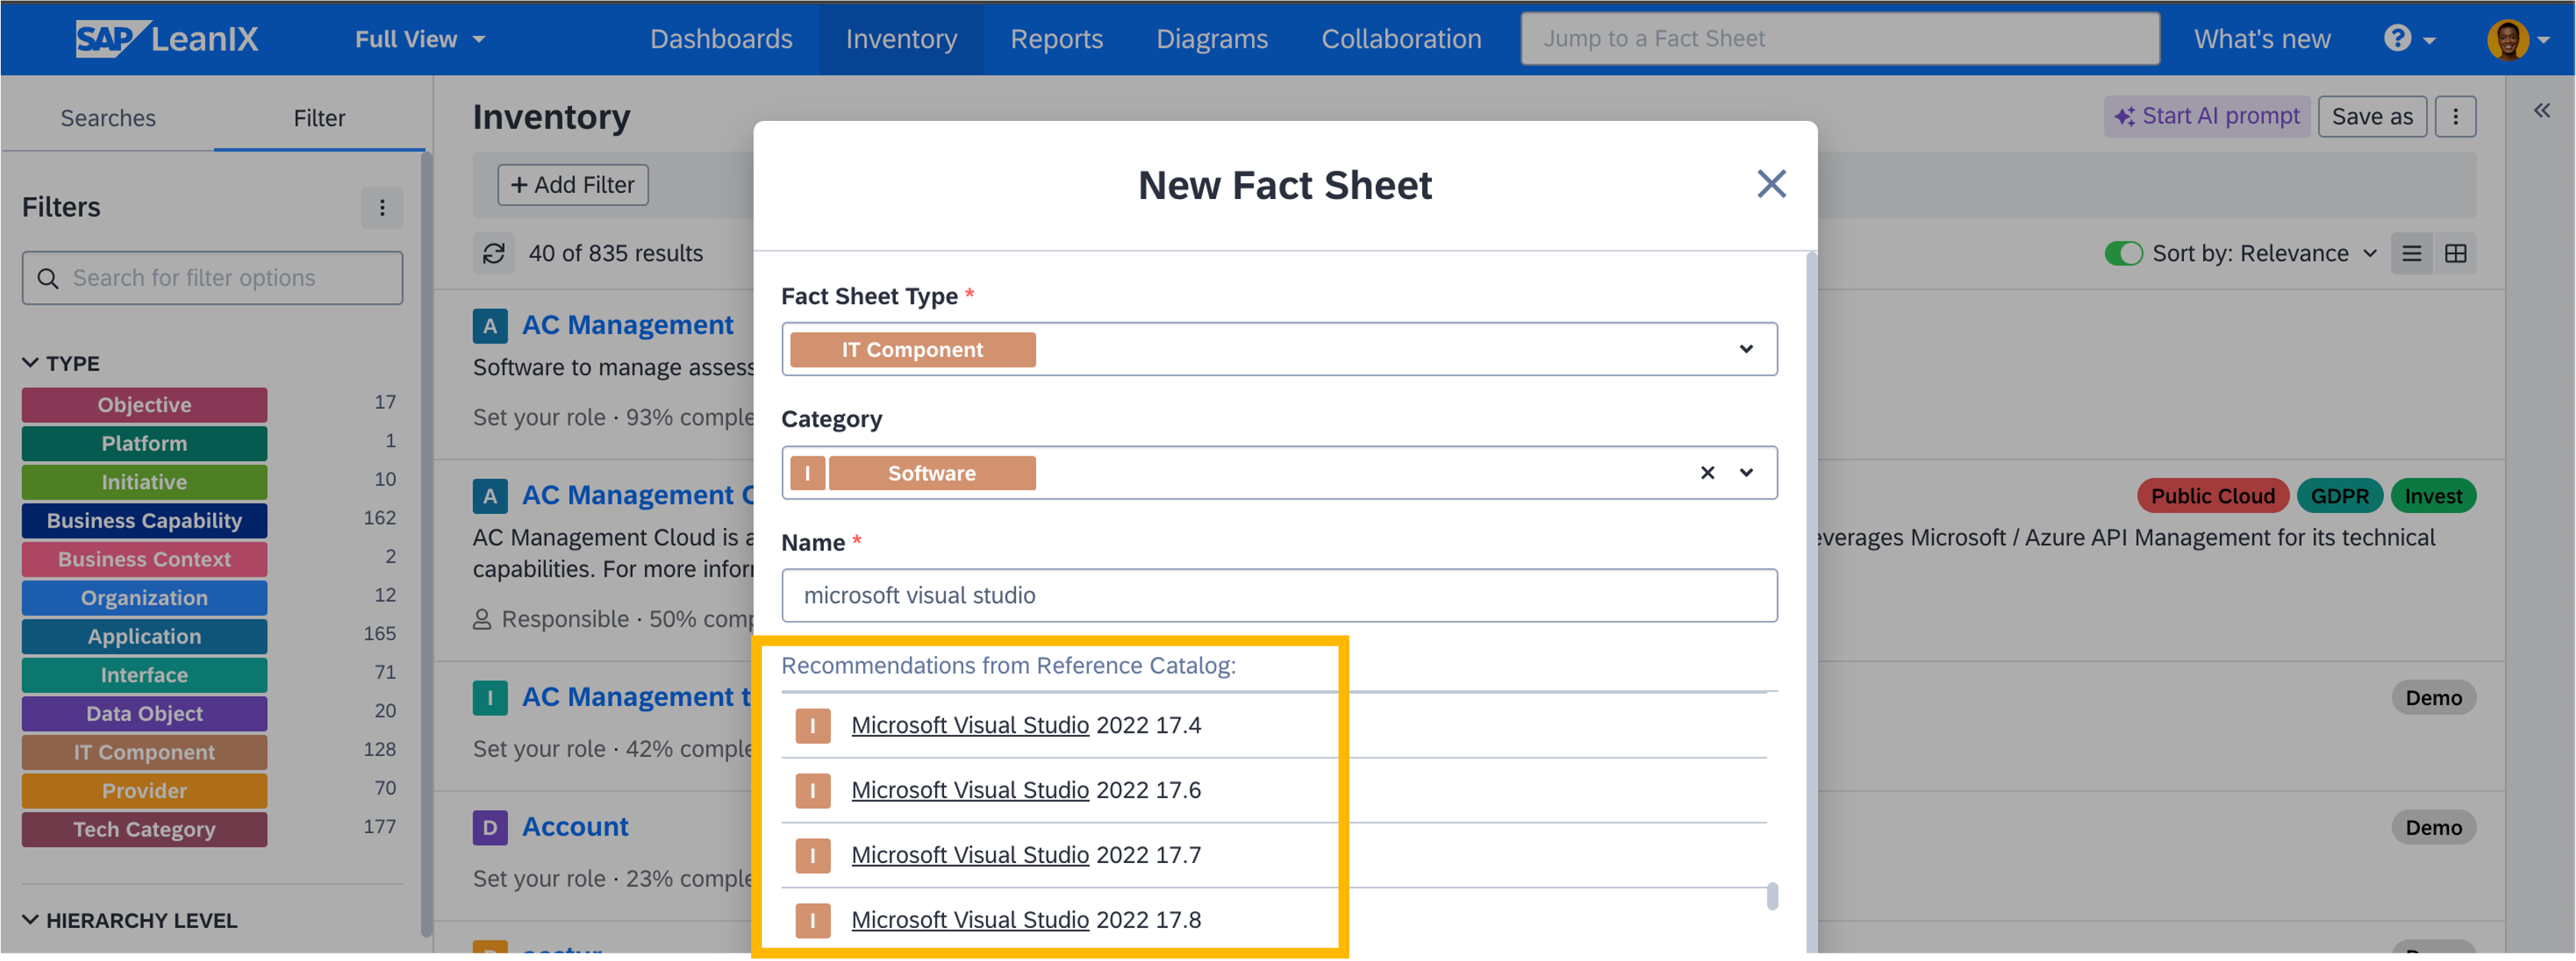Open What's new
The image size is (2576, 961).
click(2262, 39)
